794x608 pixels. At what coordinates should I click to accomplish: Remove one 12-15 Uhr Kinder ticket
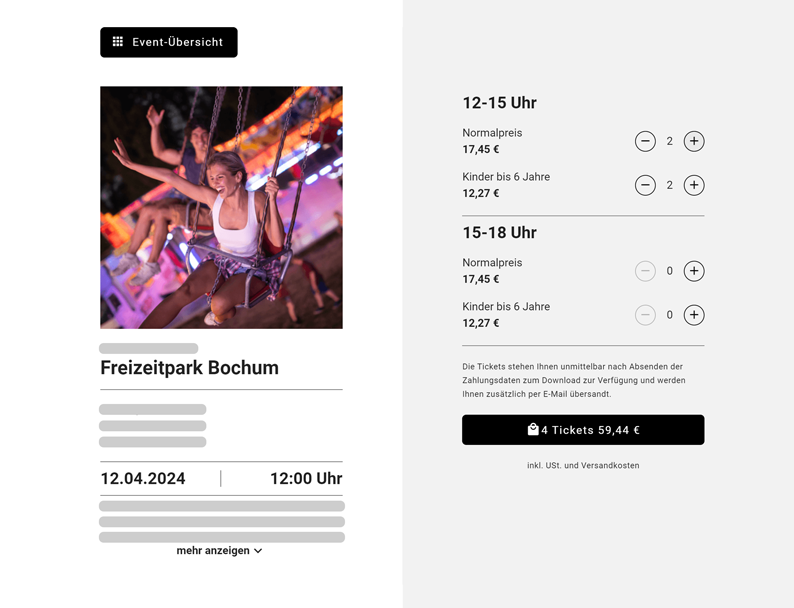click(x=645, y=185)
